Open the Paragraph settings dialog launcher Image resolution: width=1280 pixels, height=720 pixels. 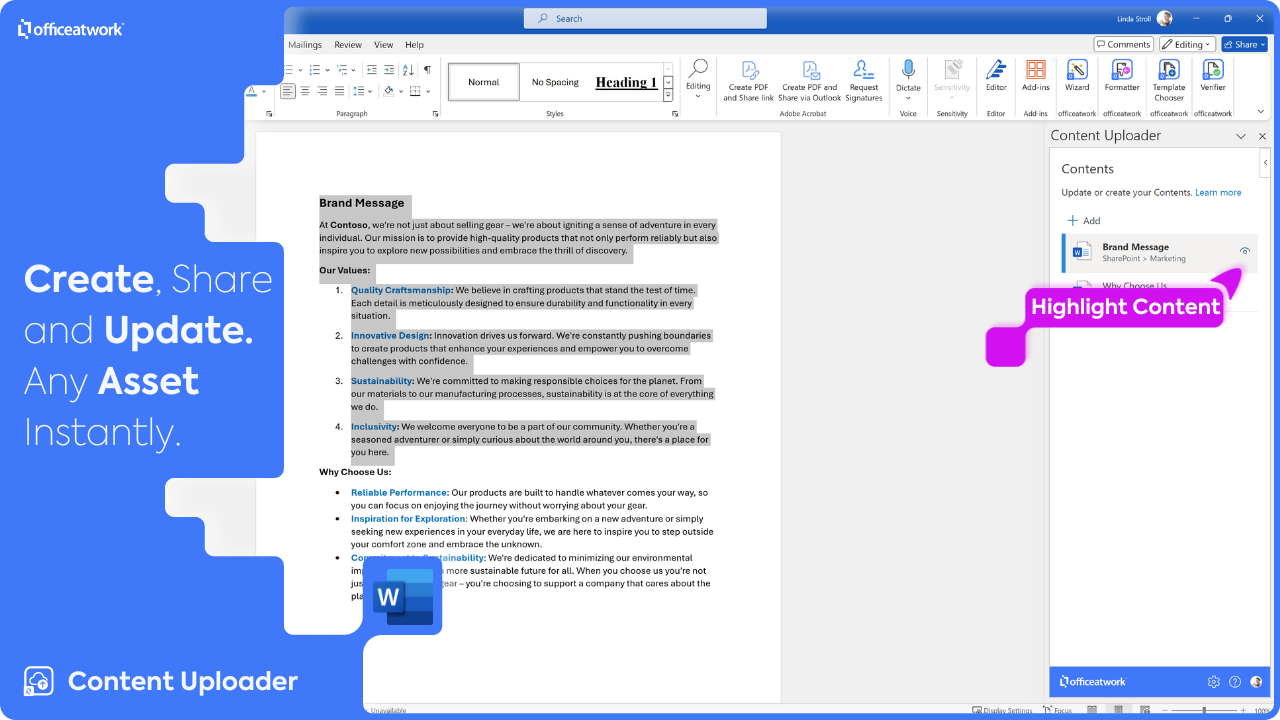point(436,114)
